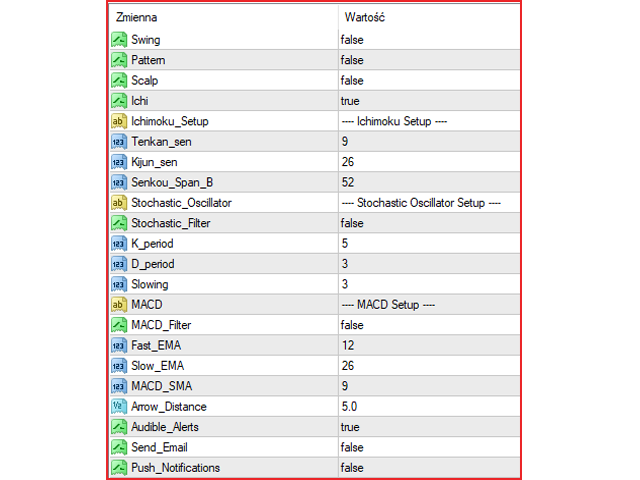Select the K_period variable name
This screenshot has height=480, width=640.
tap(152, 244)
